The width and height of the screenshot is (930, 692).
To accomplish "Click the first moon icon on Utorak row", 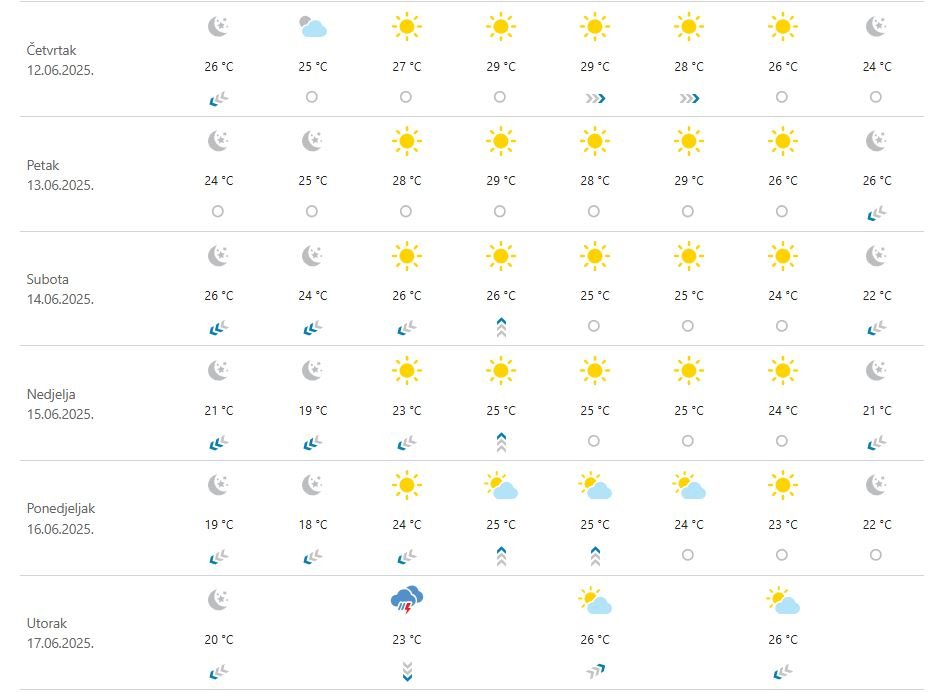I will pos(219,599).
